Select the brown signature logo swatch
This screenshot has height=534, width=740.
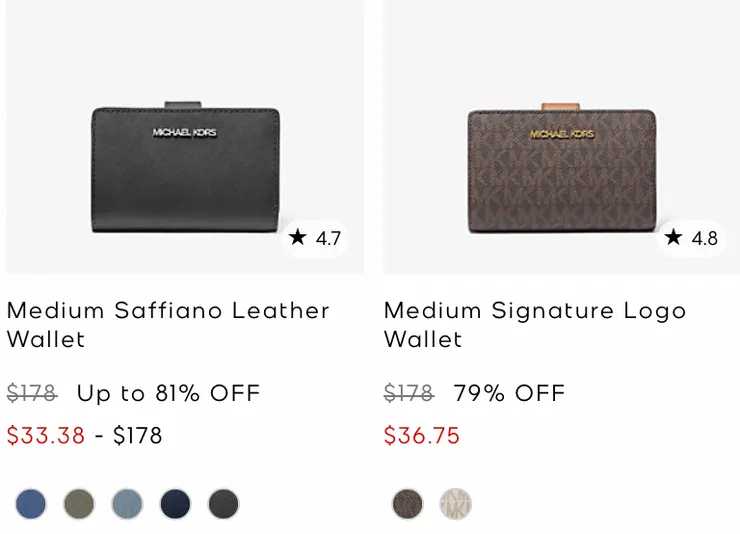[407, 504]
